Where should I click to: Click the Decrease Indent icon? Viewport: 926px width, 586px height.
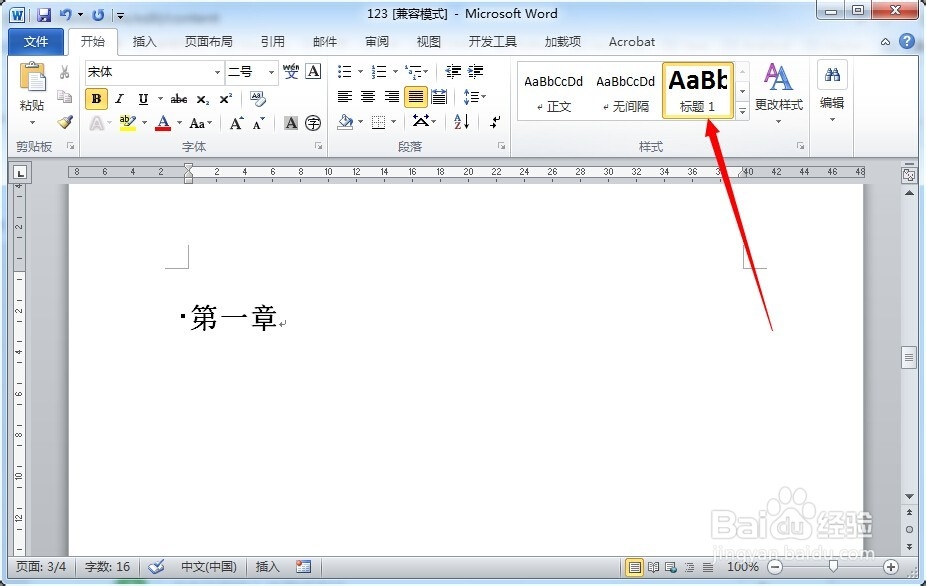coord(453,71)
